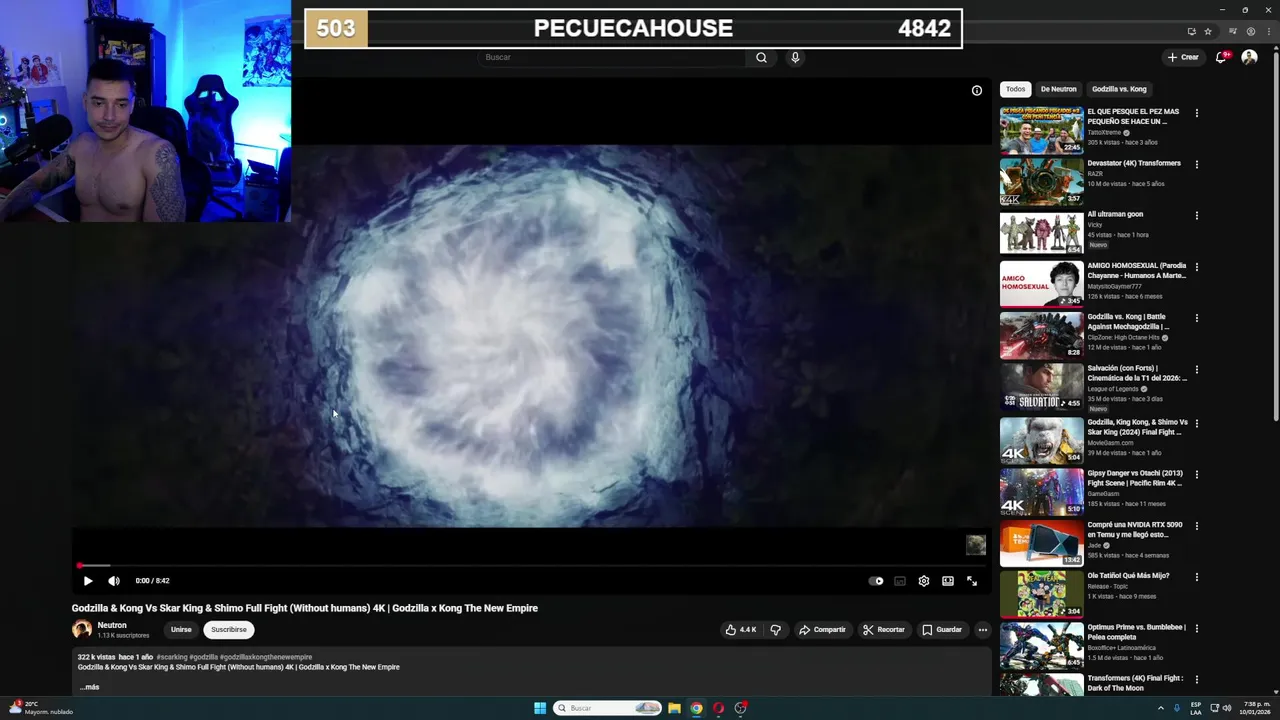Open the ESP LAA language indicator
This screenshot has height=720, width=1280.
click(x=1196, y=708)
